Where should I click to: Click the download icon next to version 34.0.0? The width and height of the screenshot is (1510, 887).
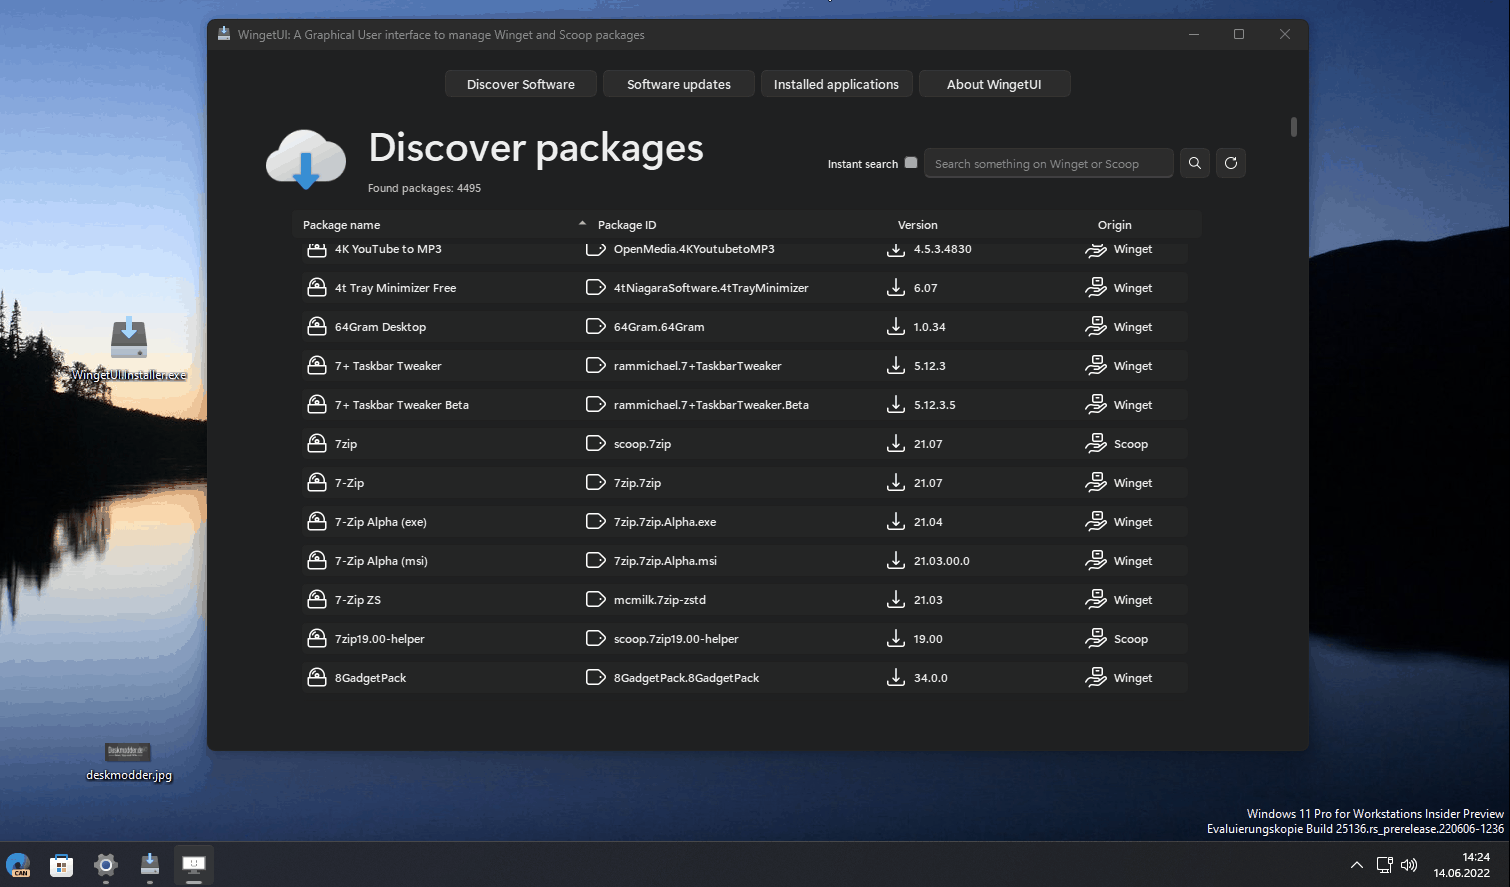[896, 678]
